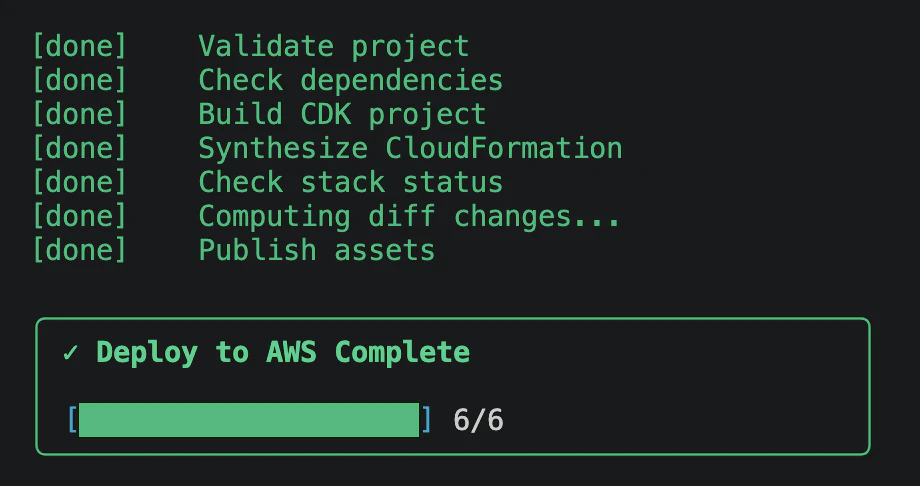Click the blue opening bracket of progress bar
Viewport: 920px width, 486px height.
(73, 420)
